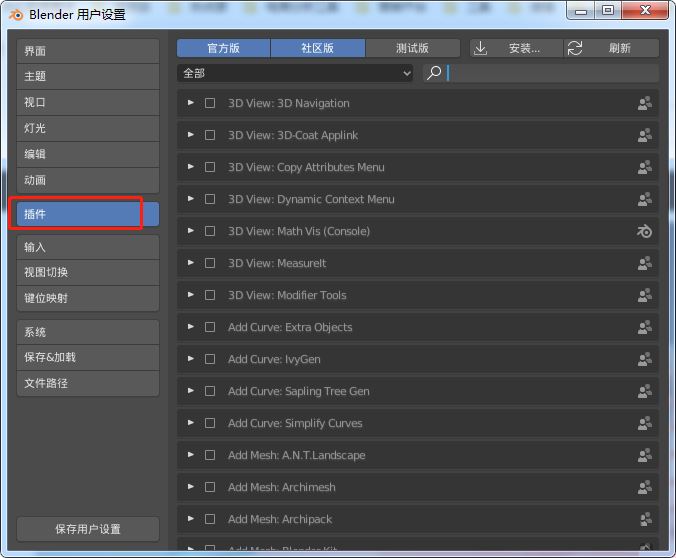Click community icon on MeasureIt row
Image resolution: width=676 pixels, height=558 pixels.
[645, 263]
